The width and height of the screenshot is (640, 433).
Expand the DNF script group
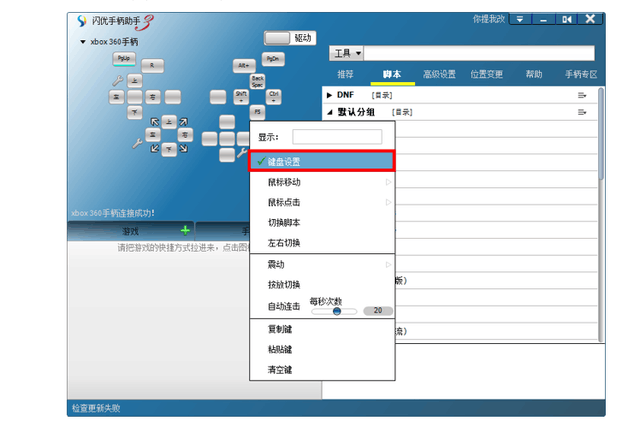coord(329,95)
